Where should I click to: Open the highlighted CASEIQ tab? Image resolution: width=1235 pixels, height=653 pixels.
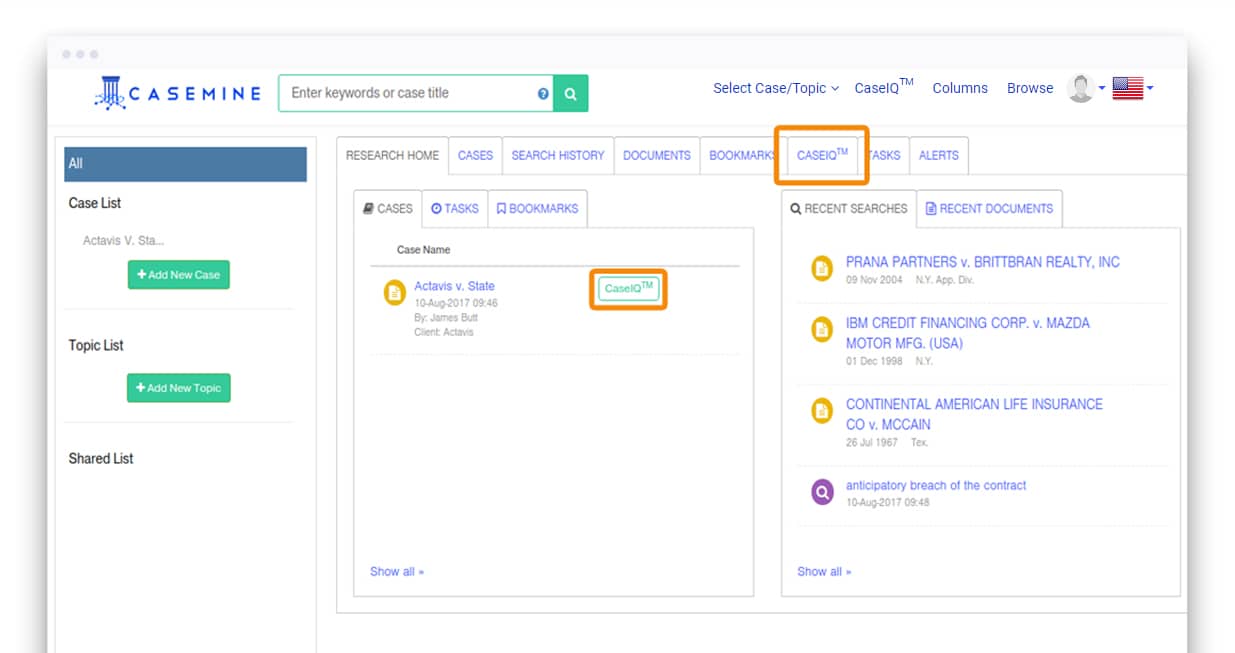(822, 155)
